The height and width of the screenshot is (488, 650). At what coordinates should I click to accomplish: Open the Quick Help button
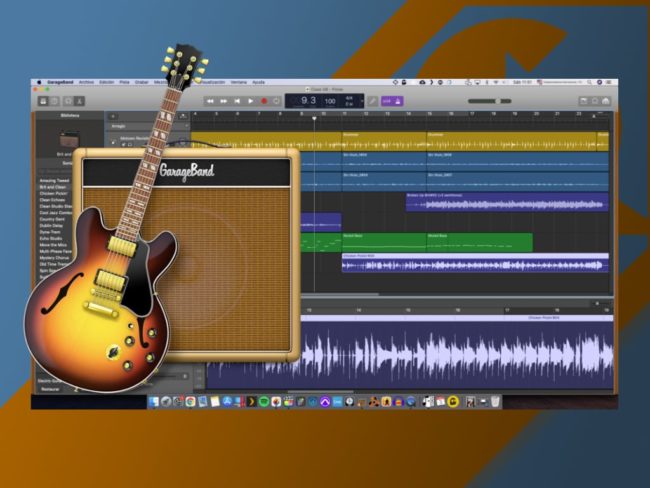(x=54, y=101)
